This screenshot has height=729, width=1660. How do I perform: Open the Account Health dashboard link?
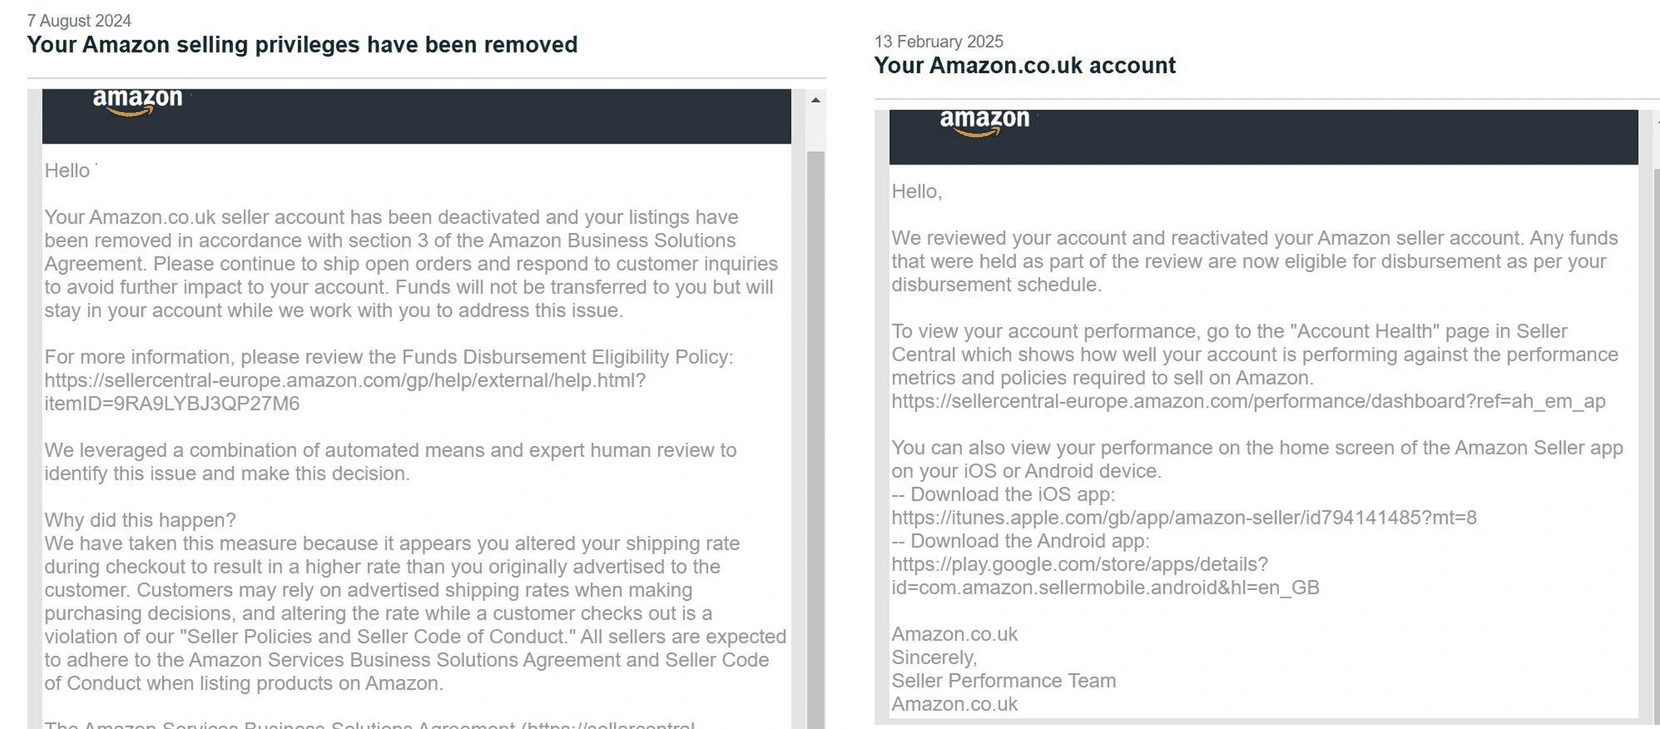coord(1248,401)
